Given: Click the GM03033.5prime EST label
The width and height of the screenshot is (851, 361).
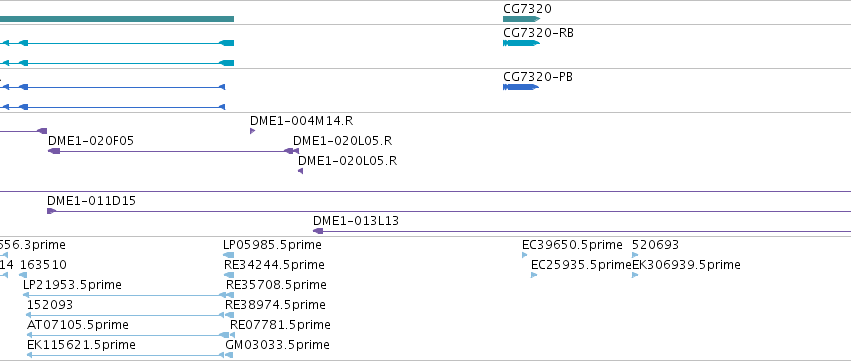Looking at the screenshot, I should [x=277, y=345].
